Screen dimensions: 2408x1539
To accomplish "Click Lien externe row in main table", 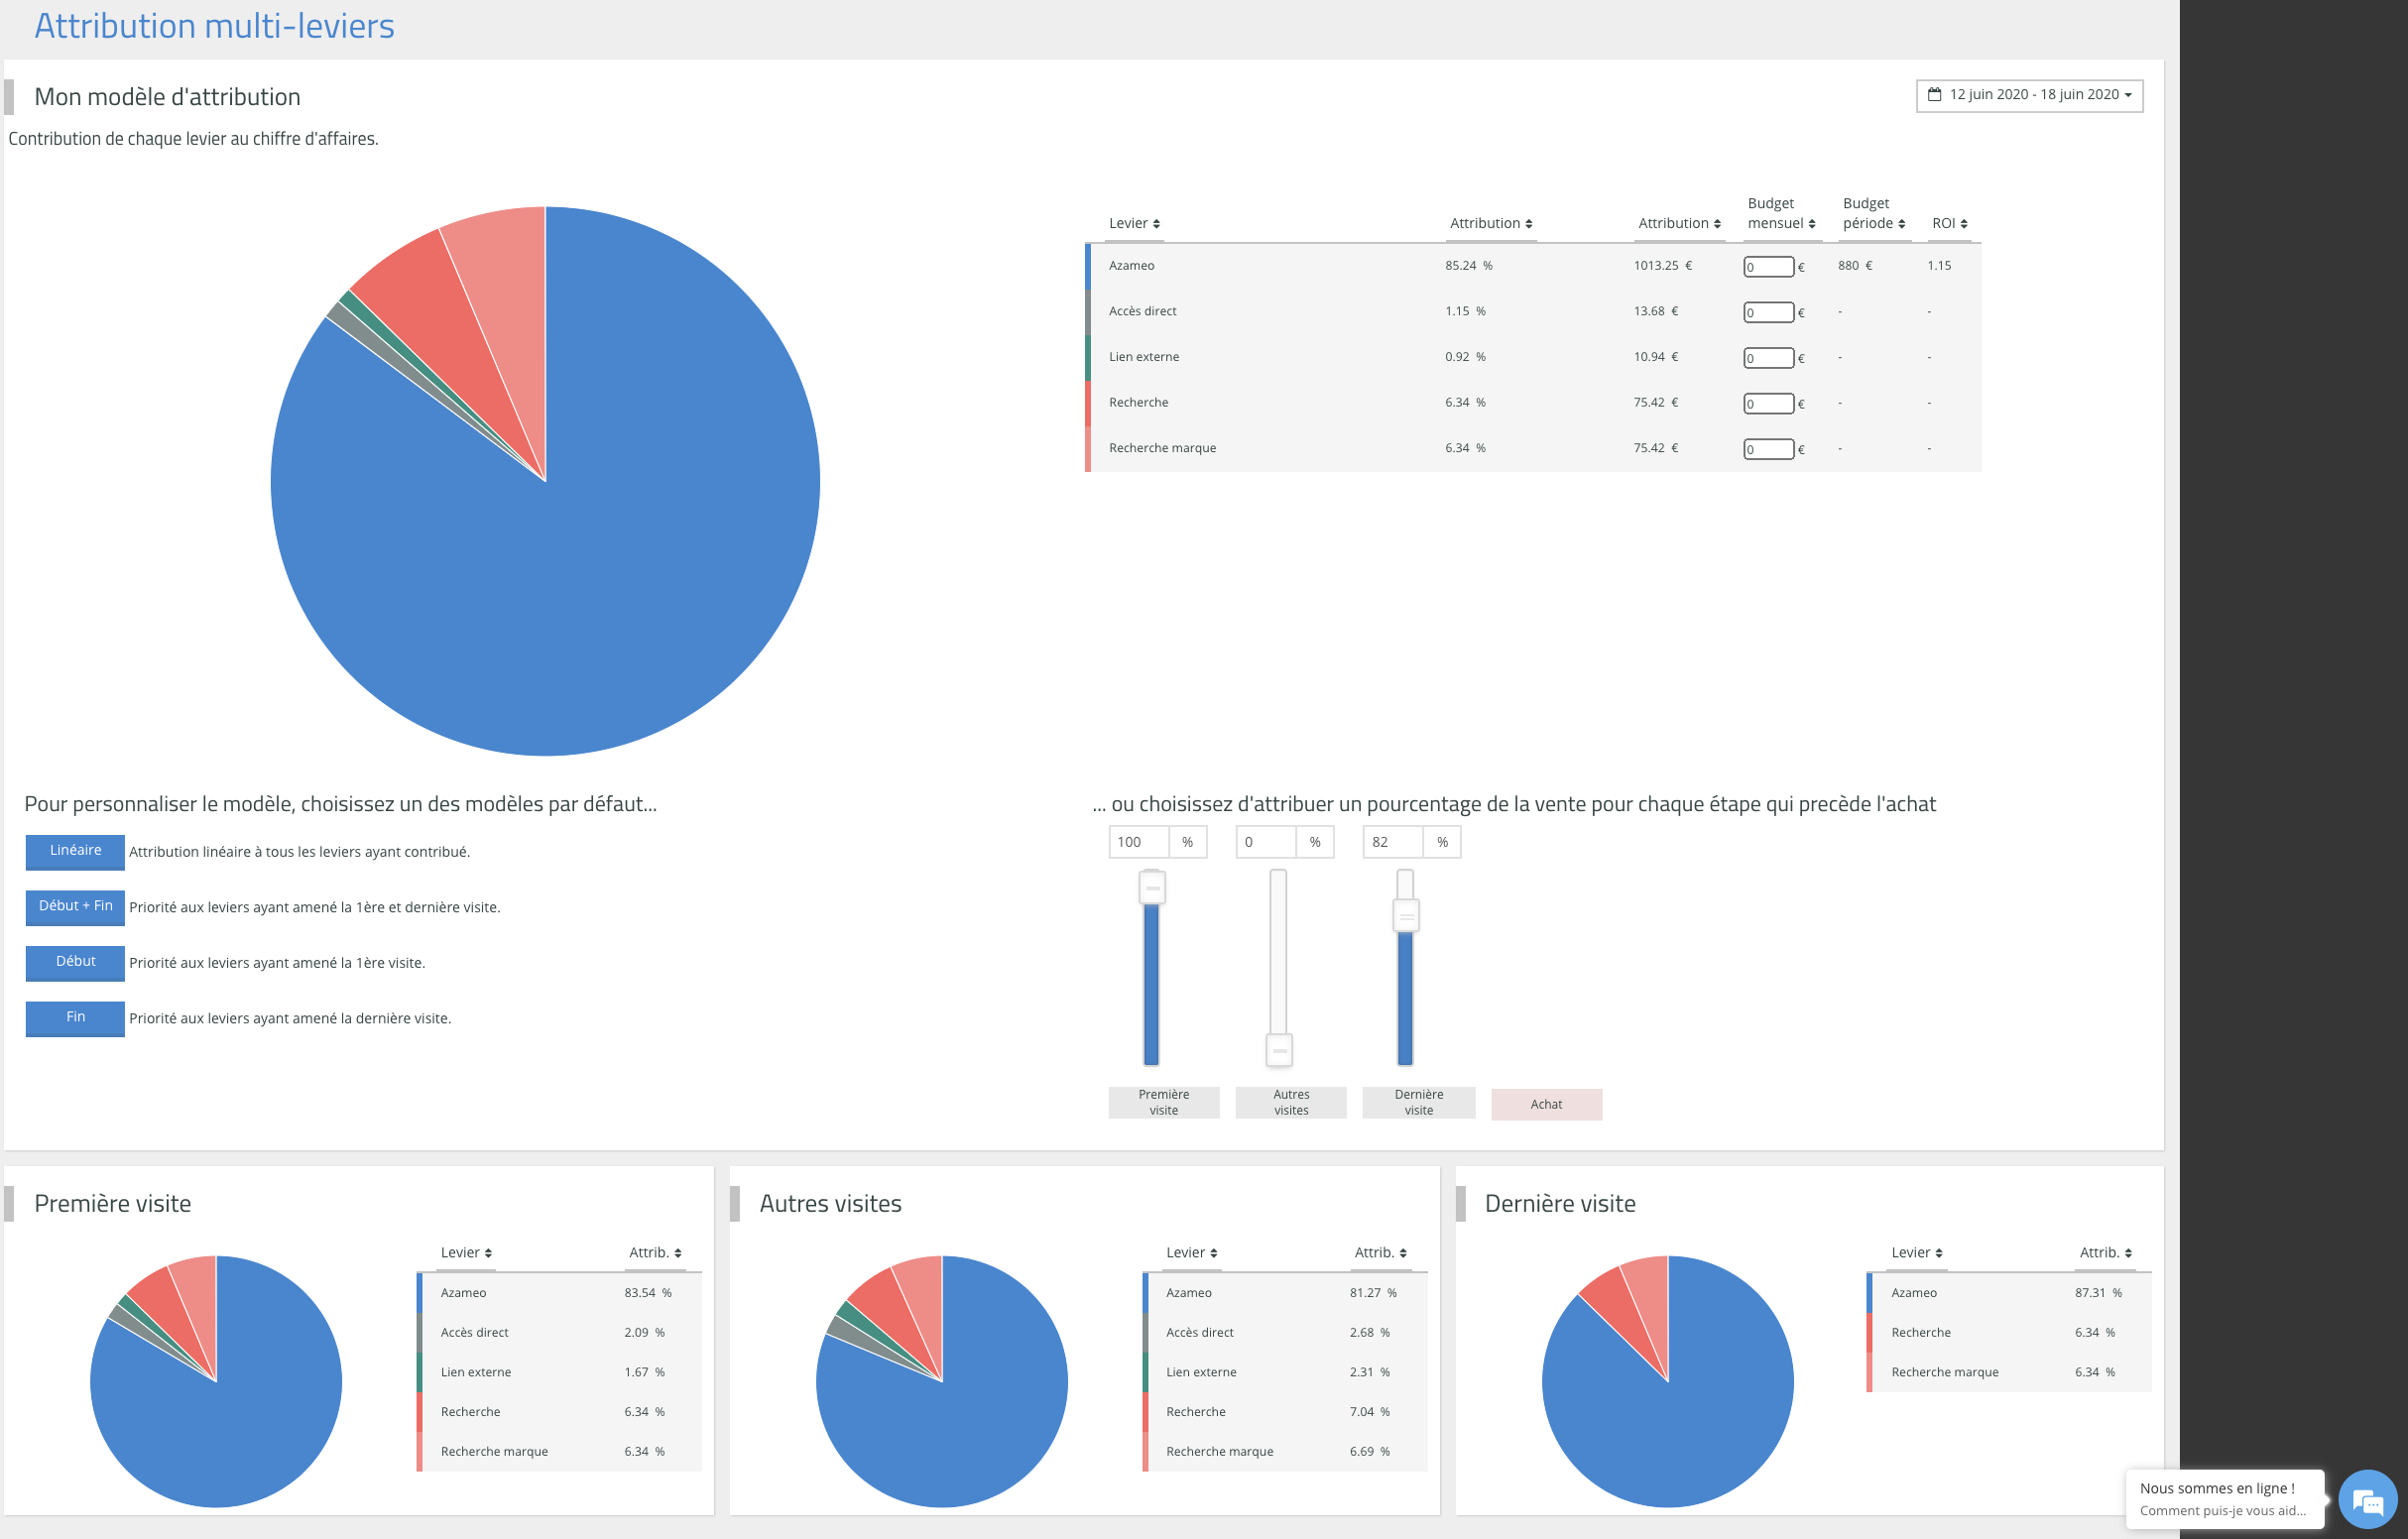I will coord(1533,357).
